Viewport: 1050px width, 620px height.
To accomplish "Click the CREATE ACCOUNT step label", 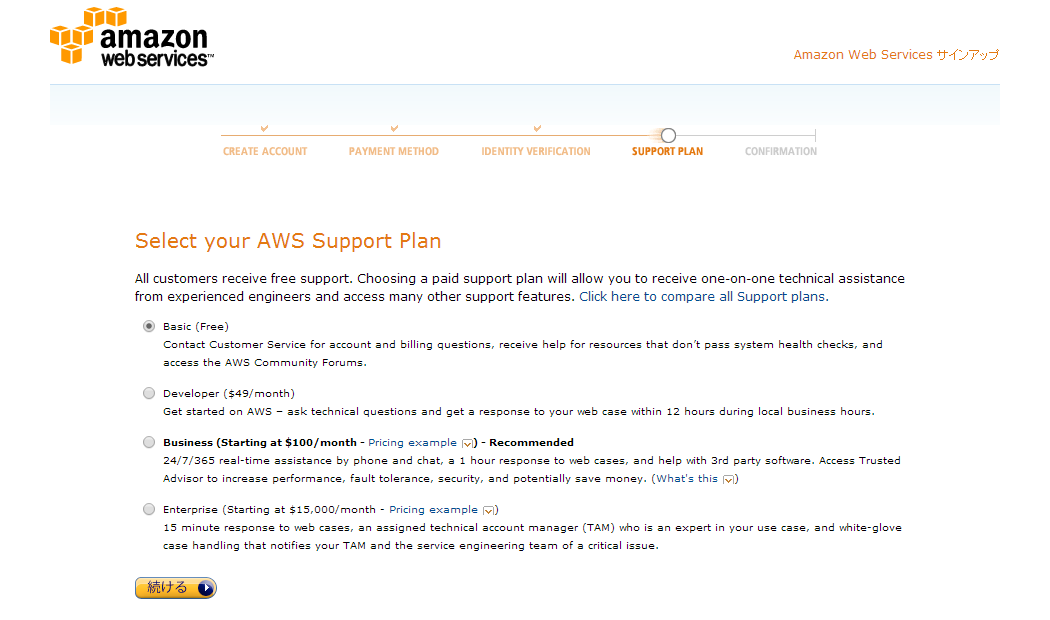I will point(265,151).
